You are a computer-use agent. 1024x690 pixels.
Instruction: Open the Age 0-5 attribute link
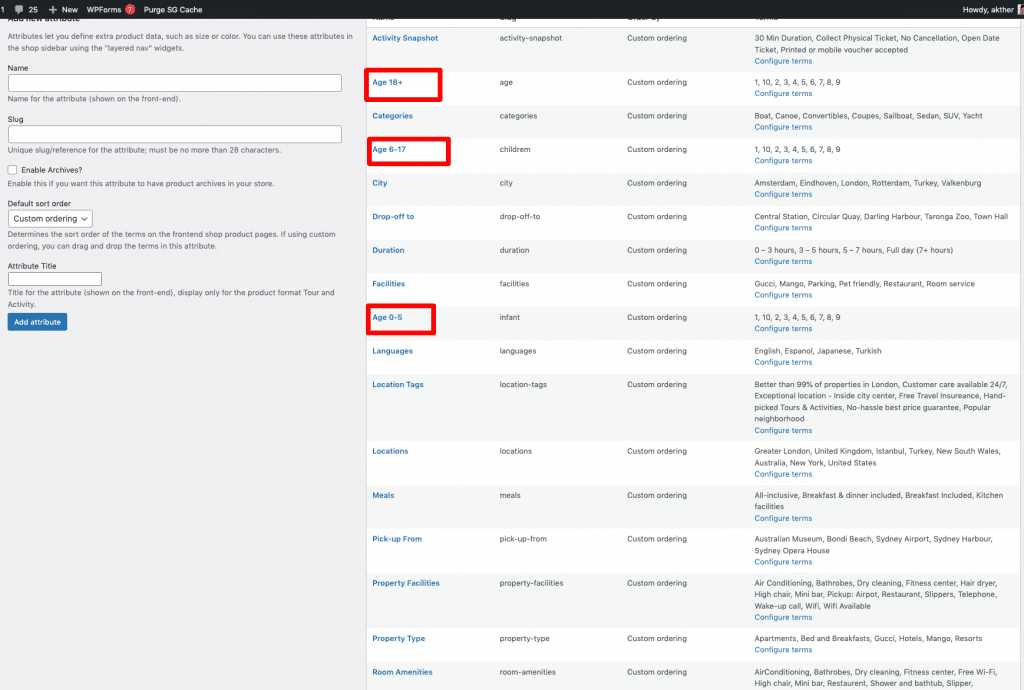coord(387,317)
